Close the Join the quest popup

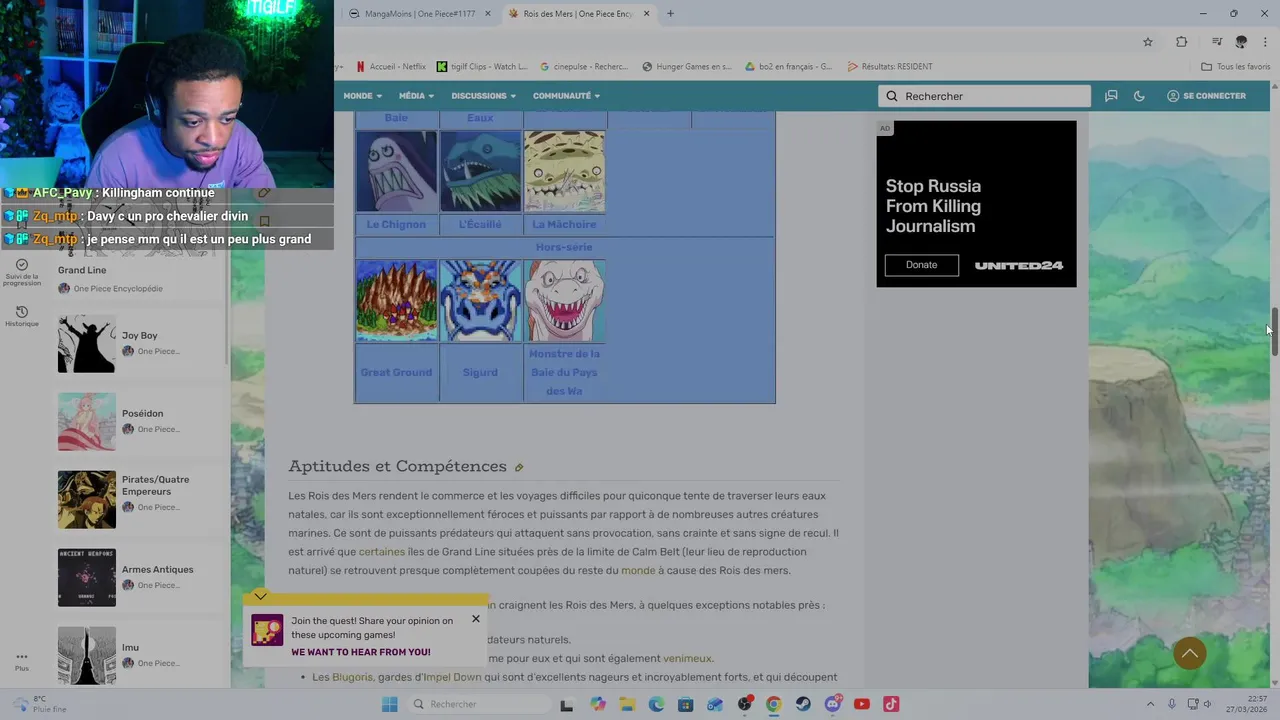[x=476, y=619]
